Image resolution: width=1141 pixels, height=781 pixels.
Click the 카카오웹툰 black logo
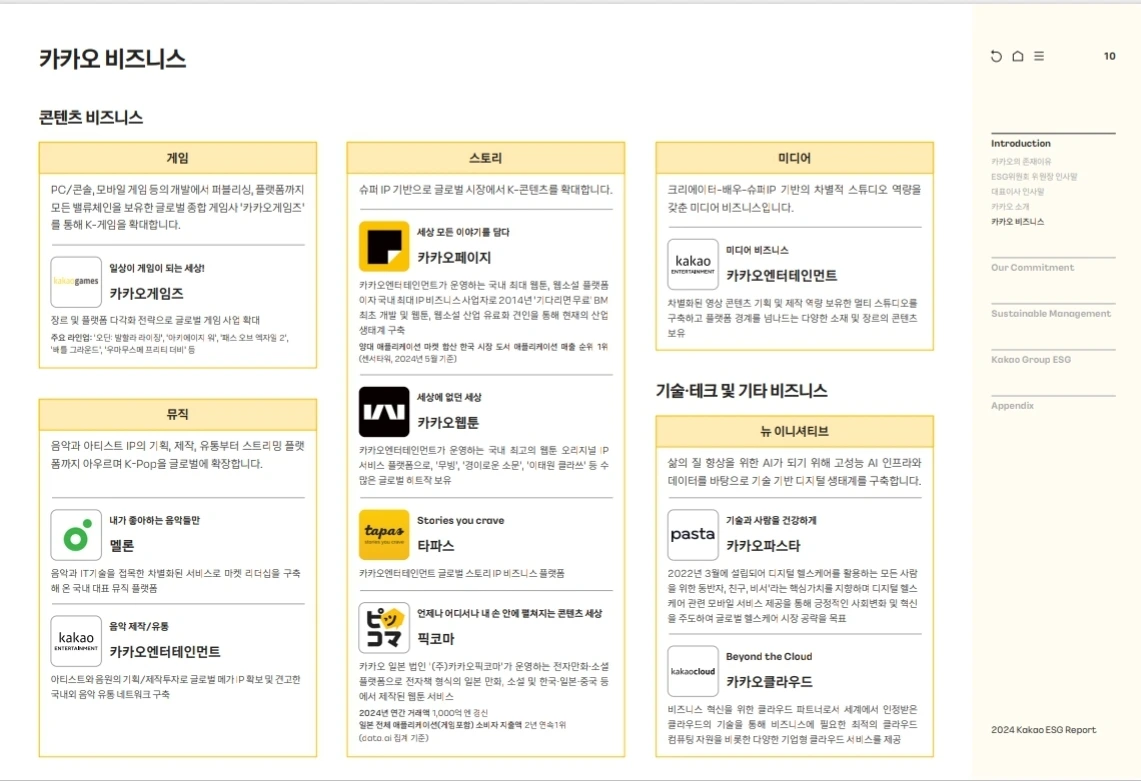click(384, 412)
